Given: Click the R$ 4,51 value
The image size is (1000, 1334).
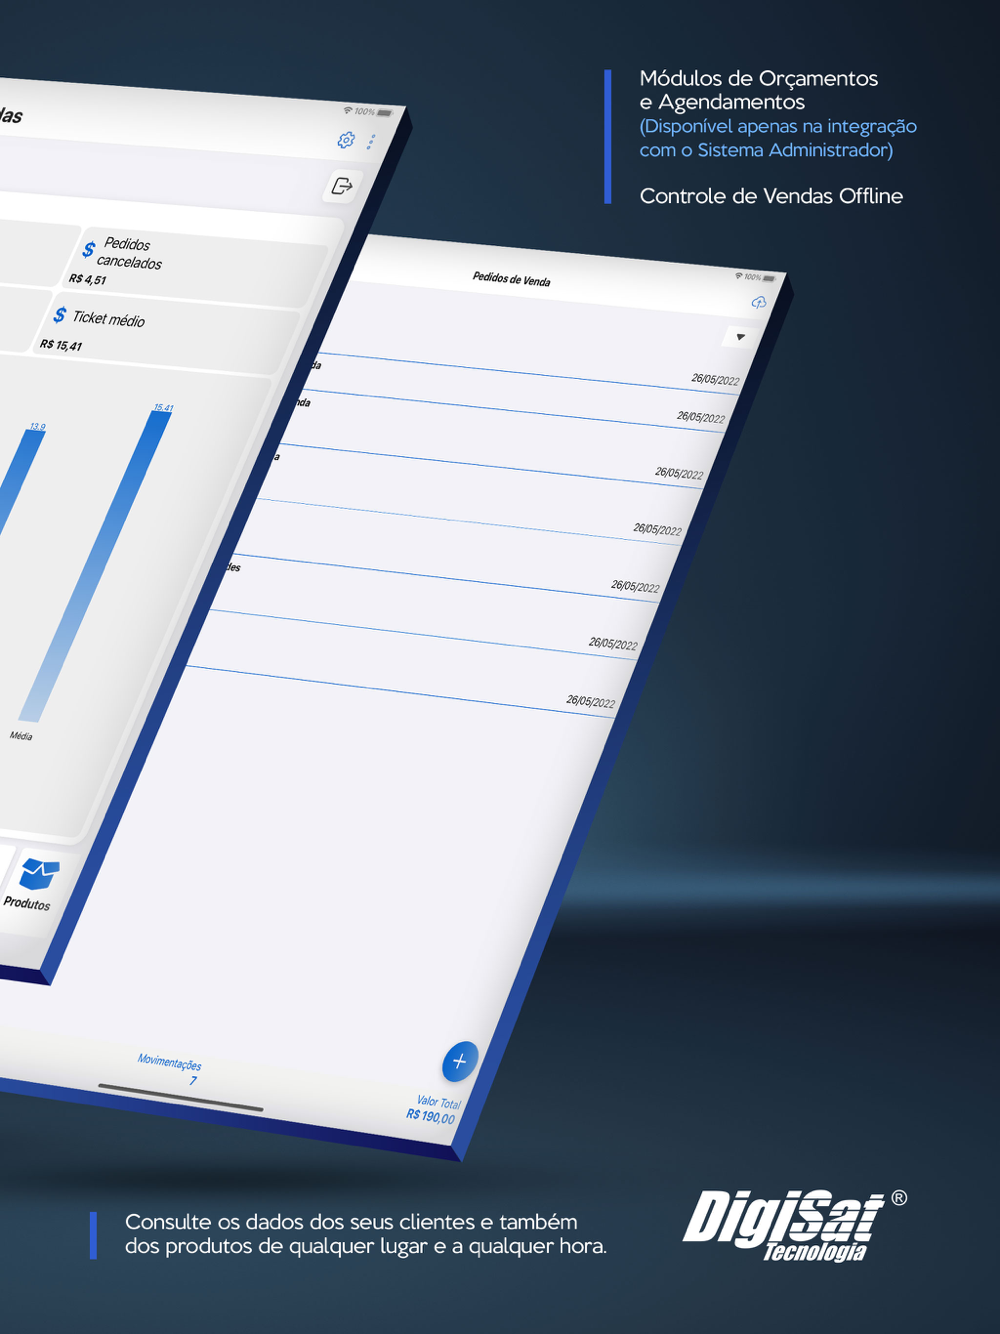Looking at the screenshot, I should coord(88,279).
